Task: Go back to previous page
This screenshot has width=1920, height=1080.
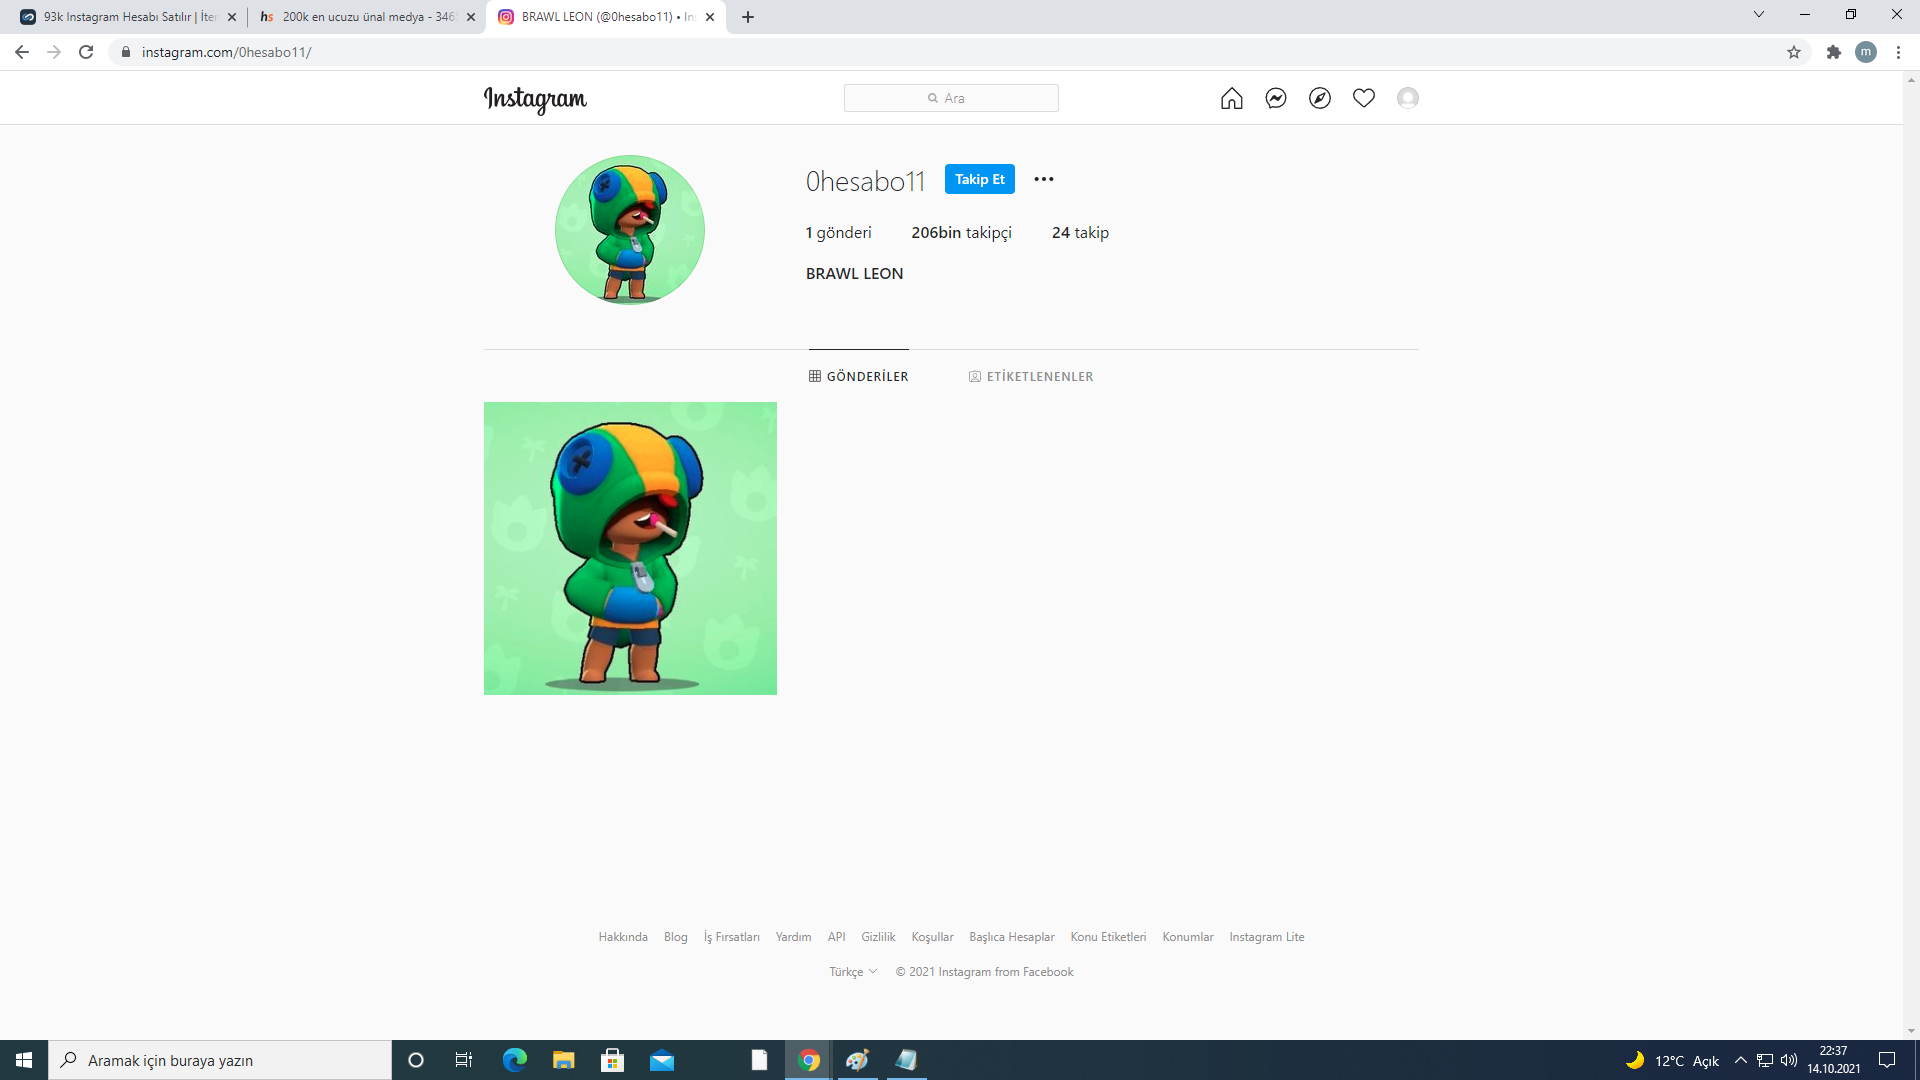Action: tap(22, 52)
